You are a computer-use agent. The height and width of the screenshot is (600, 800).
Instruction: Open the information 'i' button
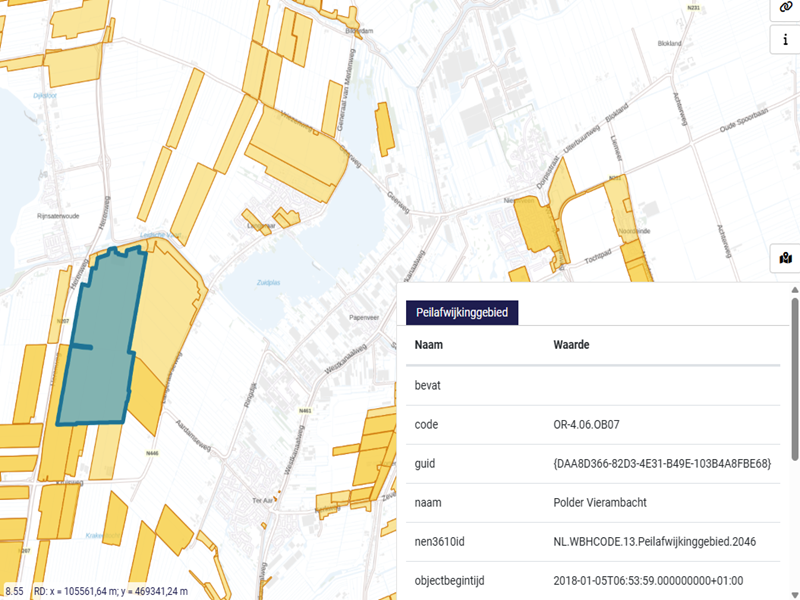pyautogui.click(x=785, y=39)
